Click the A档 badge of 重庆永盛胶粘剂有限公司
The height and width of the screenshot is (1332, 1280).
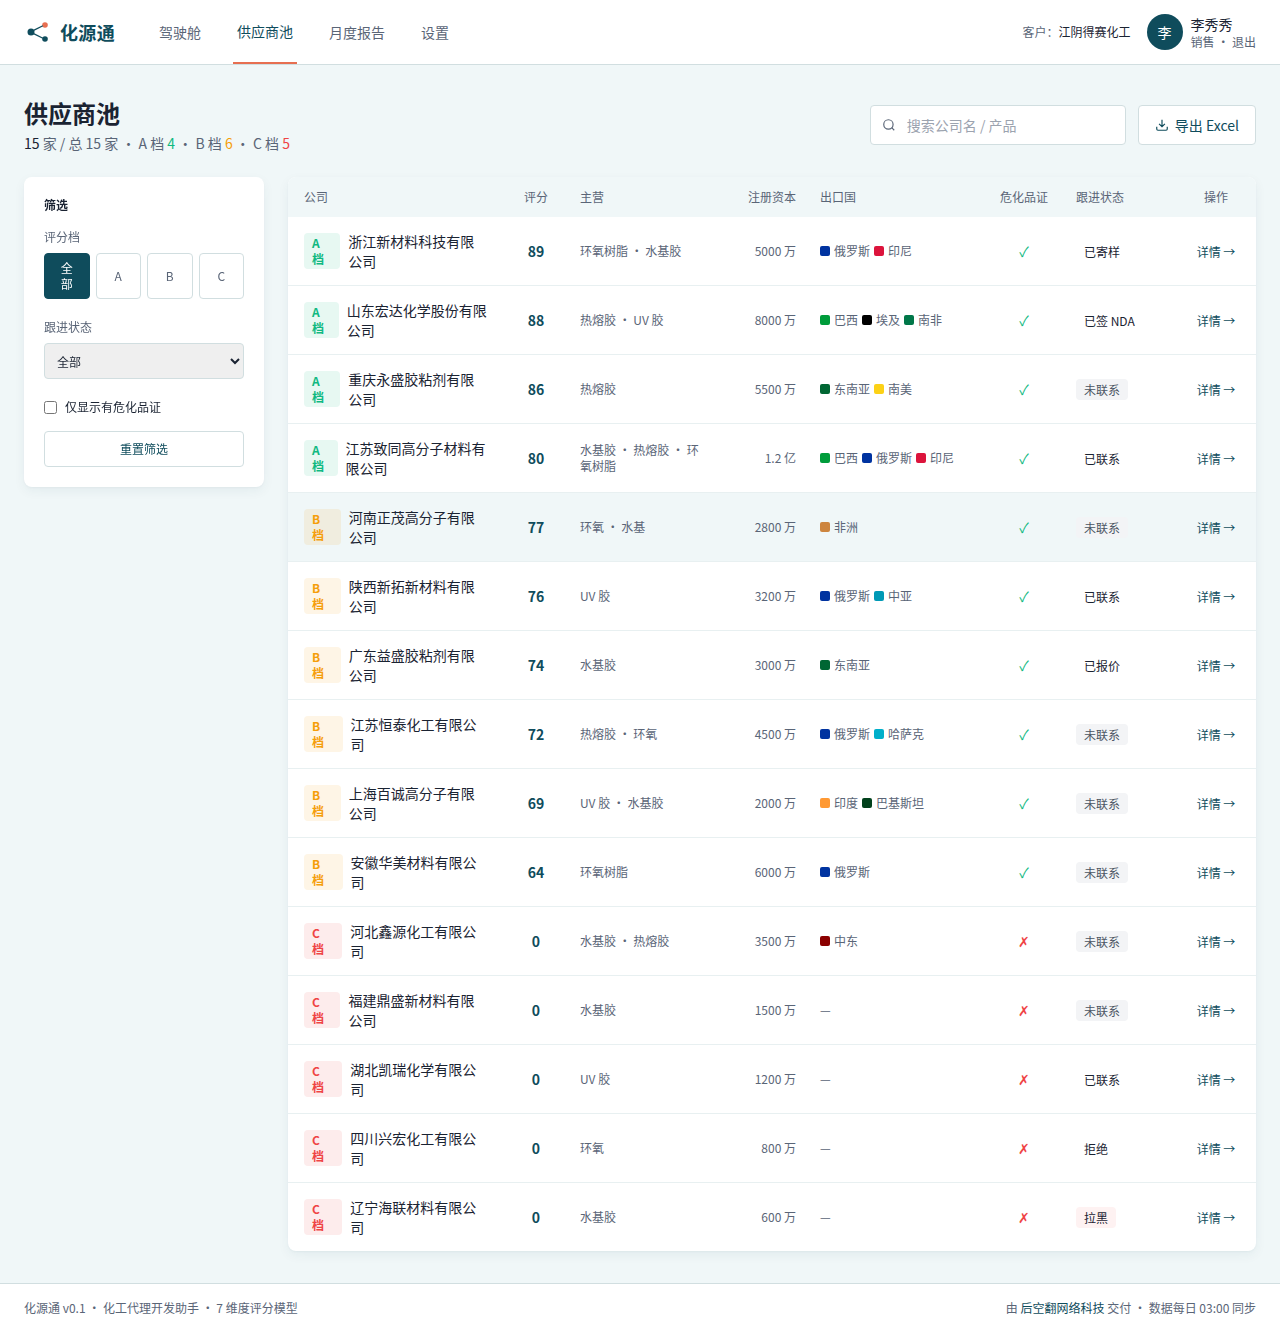(322, 389)
